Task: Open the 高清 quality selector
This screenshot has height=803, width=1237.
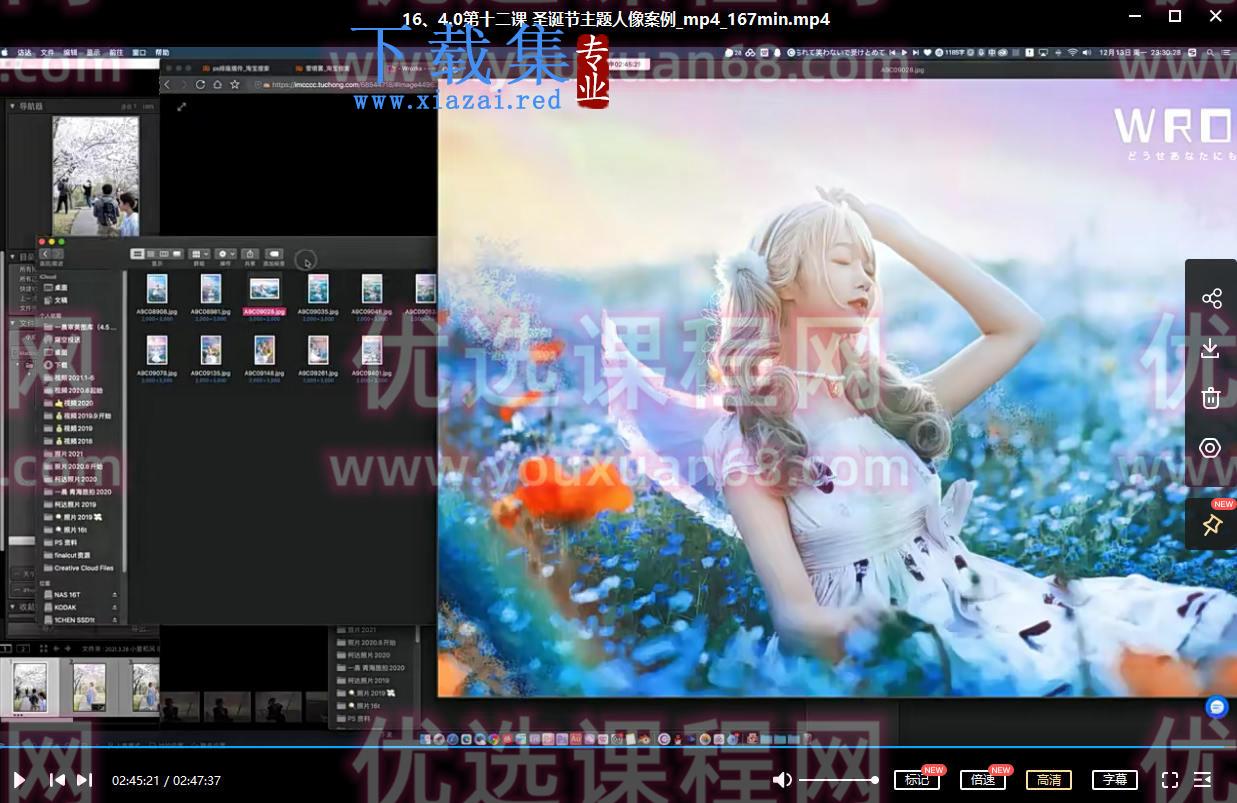Action: [1049, 780]
